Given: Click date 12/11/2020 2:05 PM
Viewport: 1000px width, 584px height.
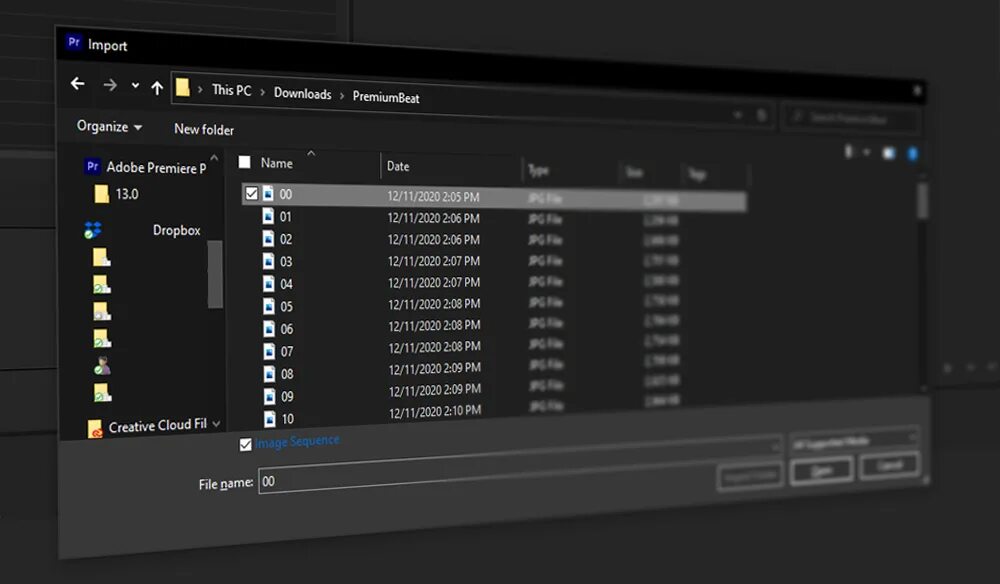Looking at the screenshot, I should [433, 196].
